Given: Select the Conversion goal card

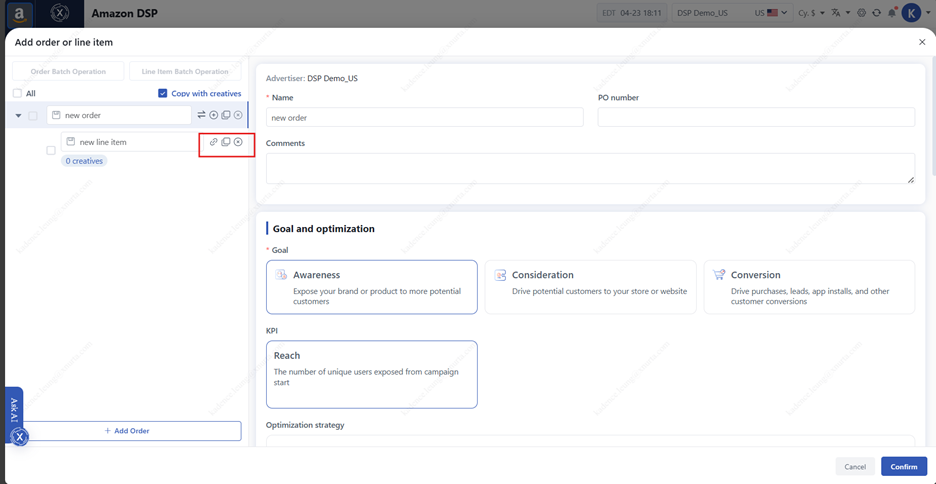Looking at the screenshot, I should 809,287.
